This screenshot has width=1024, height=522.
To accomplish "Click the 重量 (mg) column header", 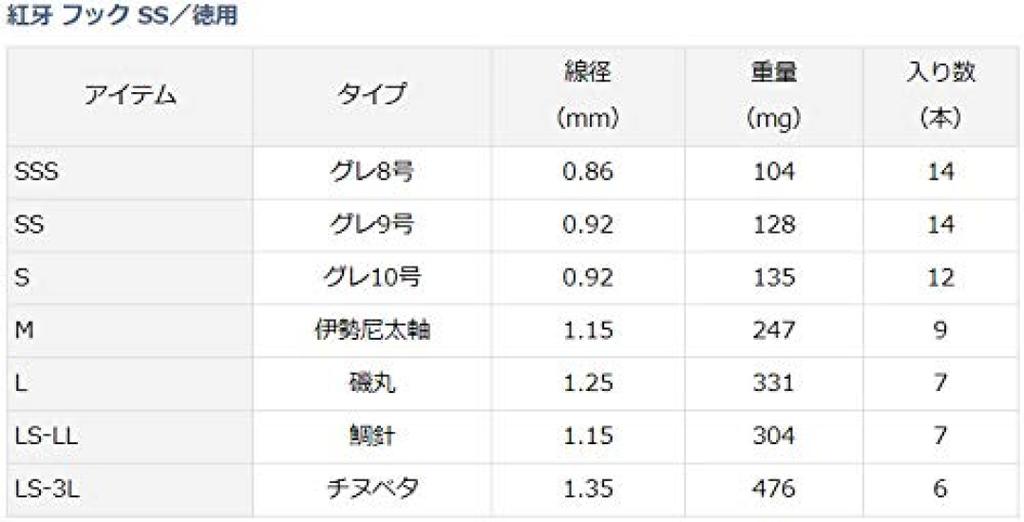I will coord(774,96).
